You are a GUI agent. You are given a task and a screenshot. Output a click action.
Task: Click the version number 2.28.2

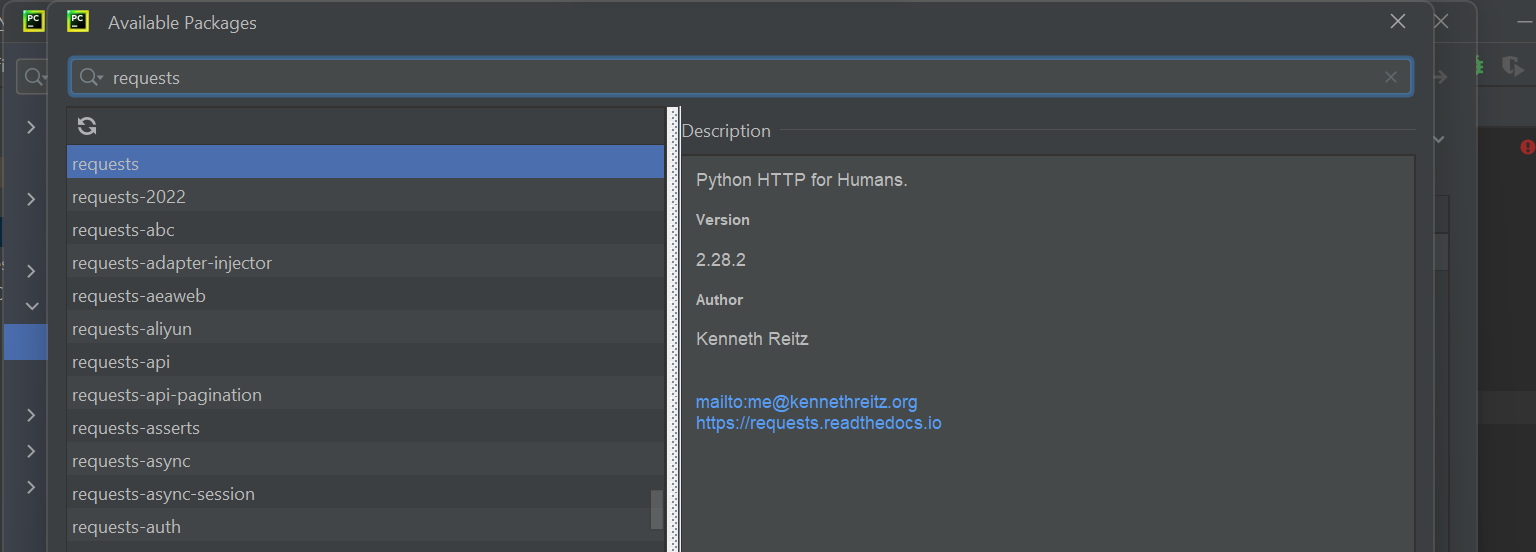click(721, 260)
